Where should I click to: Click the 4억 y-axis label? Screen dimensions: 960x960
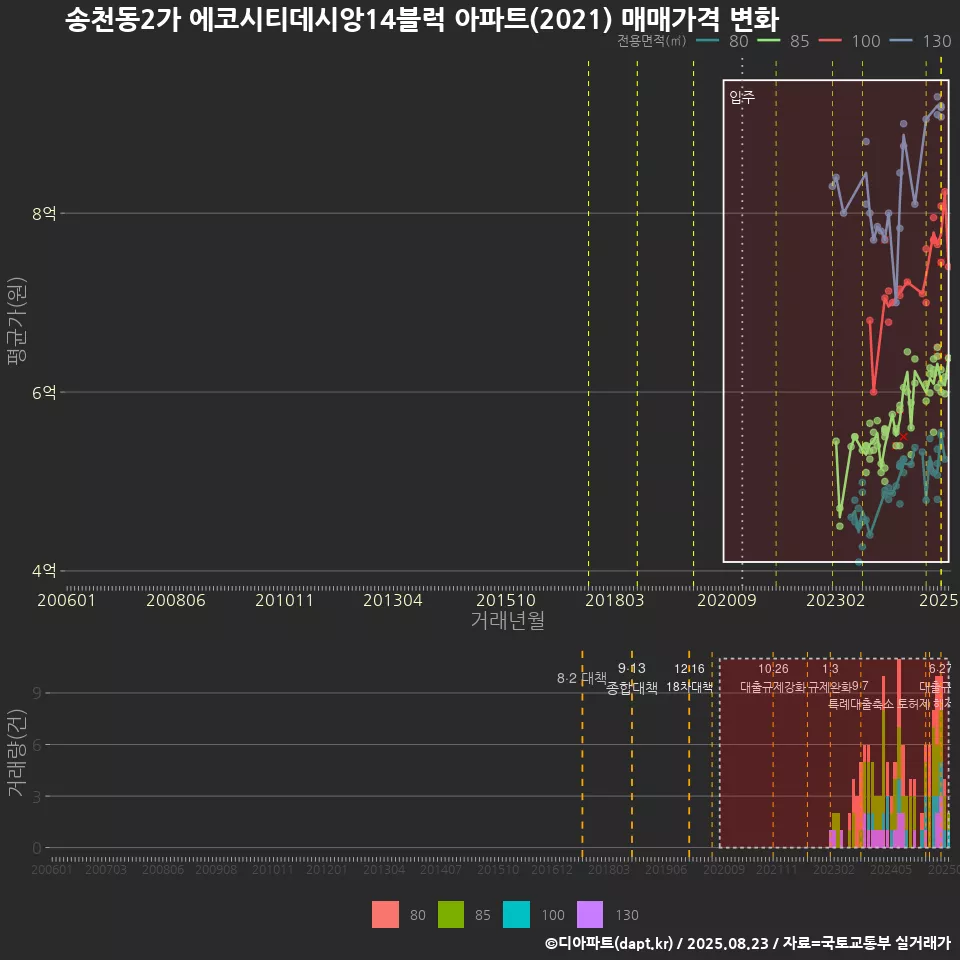coord(44,571)
